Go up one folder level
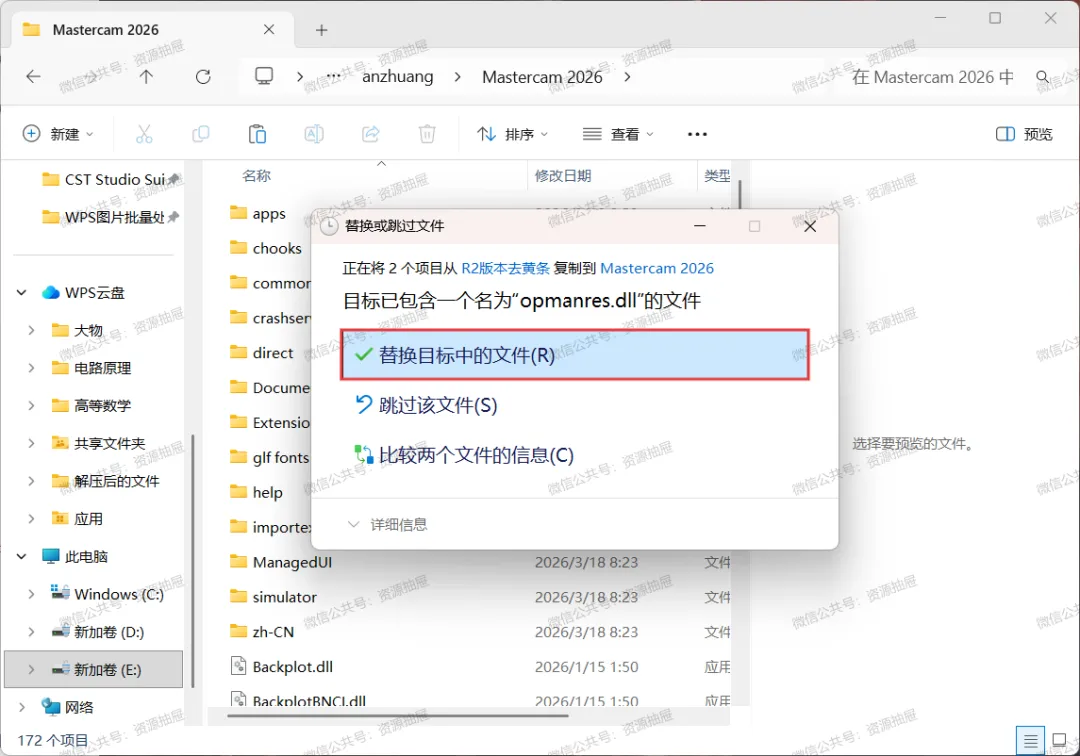The image size is (1080, 756). click(x=146, y=76)
